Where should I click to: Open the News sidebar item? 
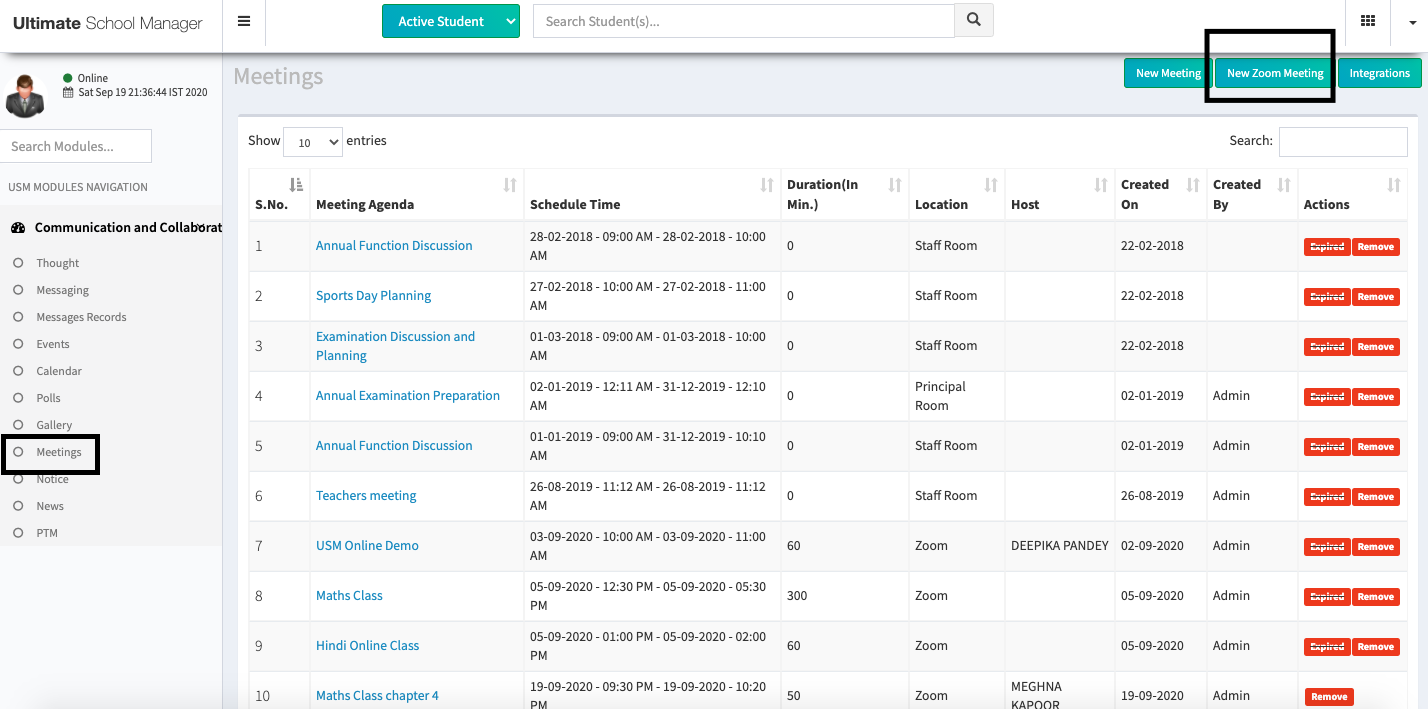50,506
